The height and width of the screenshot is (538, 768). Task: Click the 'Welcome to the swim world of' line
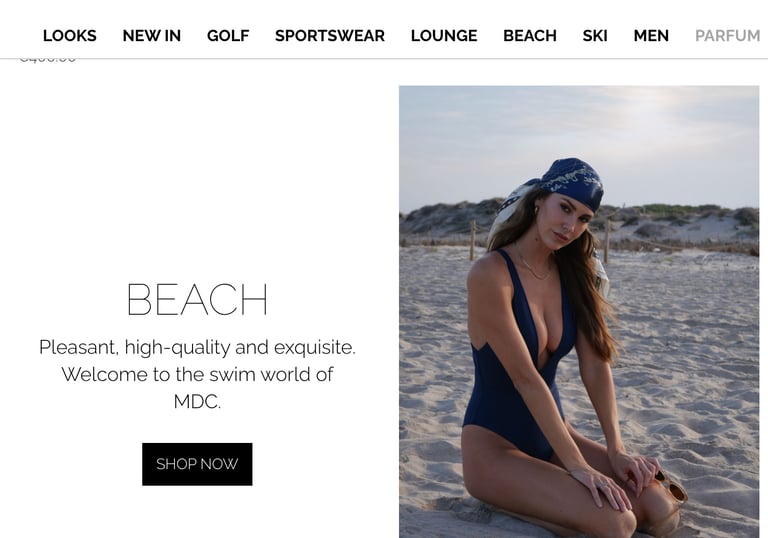(x=197, y=374)
